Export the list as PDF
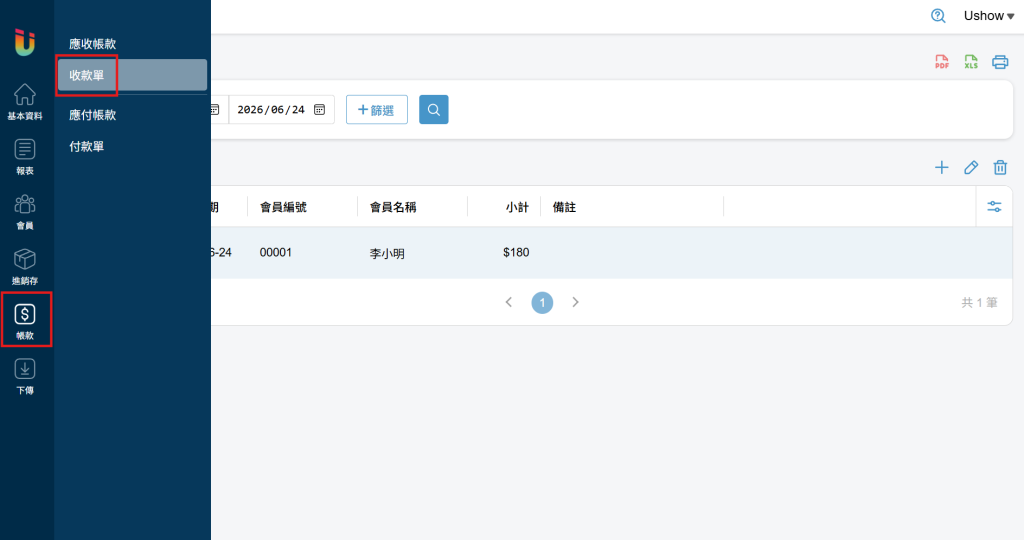This screenshot has height=540, width=1024. 942,62
